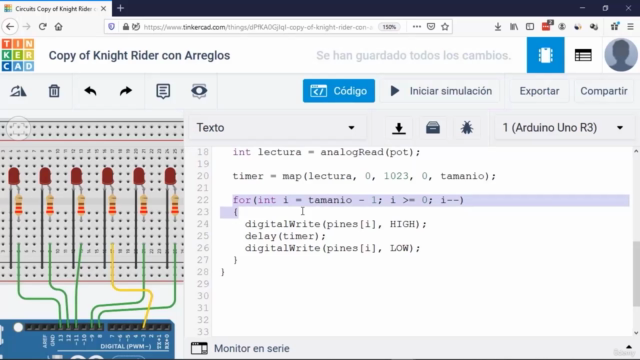Viewport: 640px width, 360px height.
Task: Open the debugger bug icon
Action: pyautogui.click(x=467, y=128)
